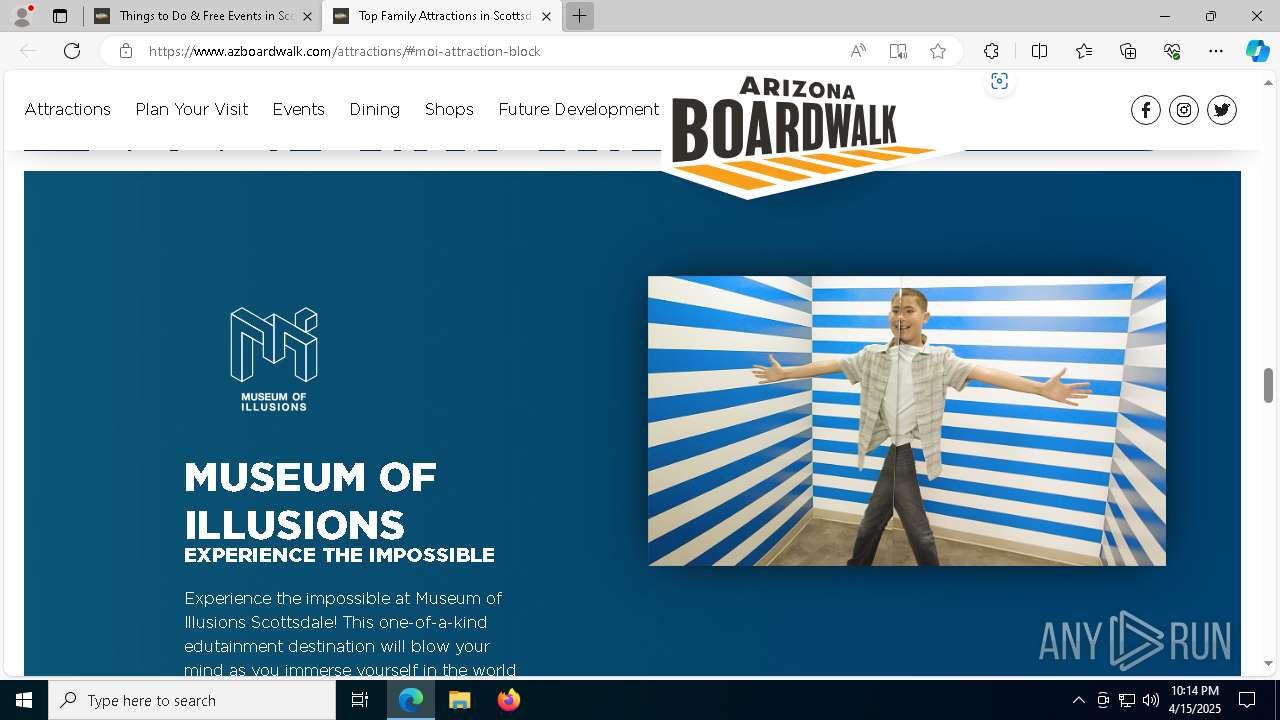This screenshot has height=720, width=1280.
Task: Launch Firefox from the taskbar
Action: pyautogui.click(x=508, y=700)
